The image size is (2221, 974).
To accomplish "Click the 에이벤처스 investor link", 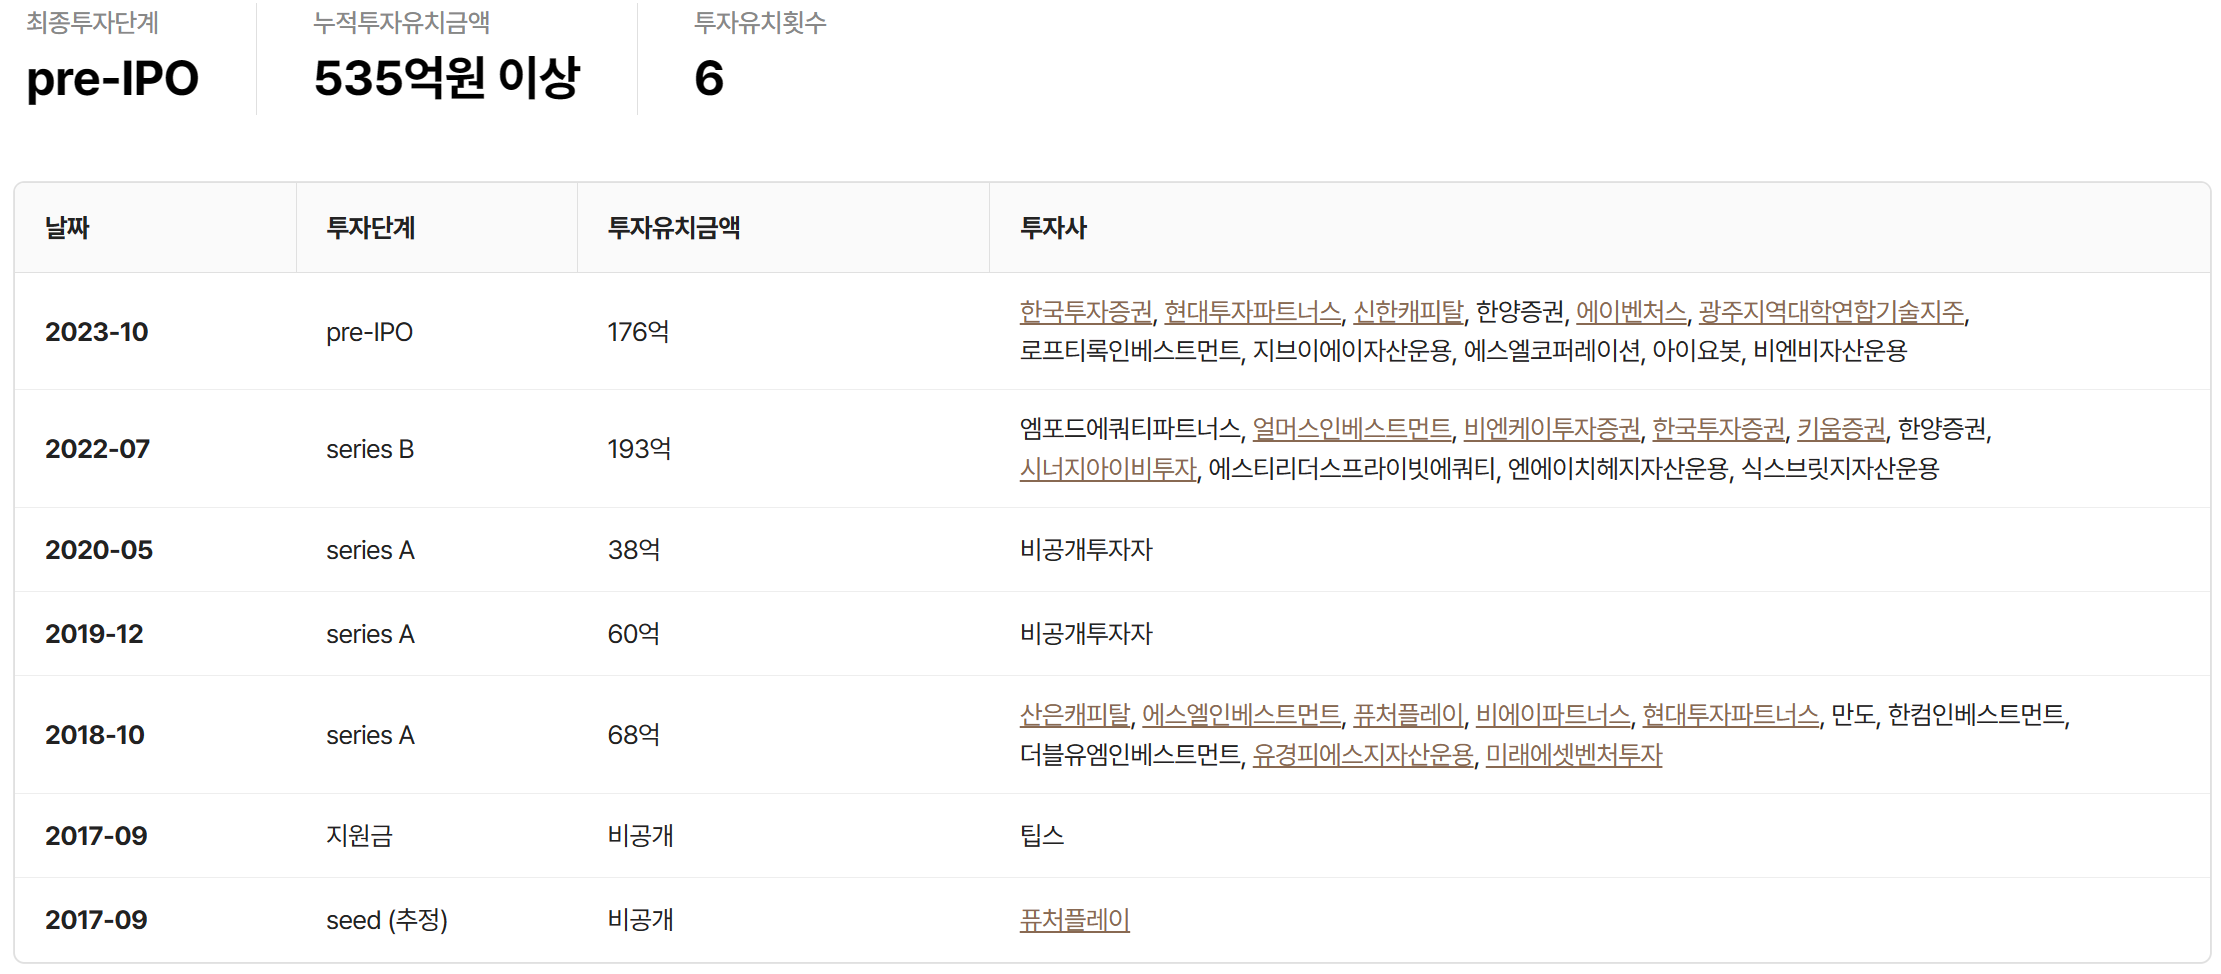I will (x=1630, y=312).
